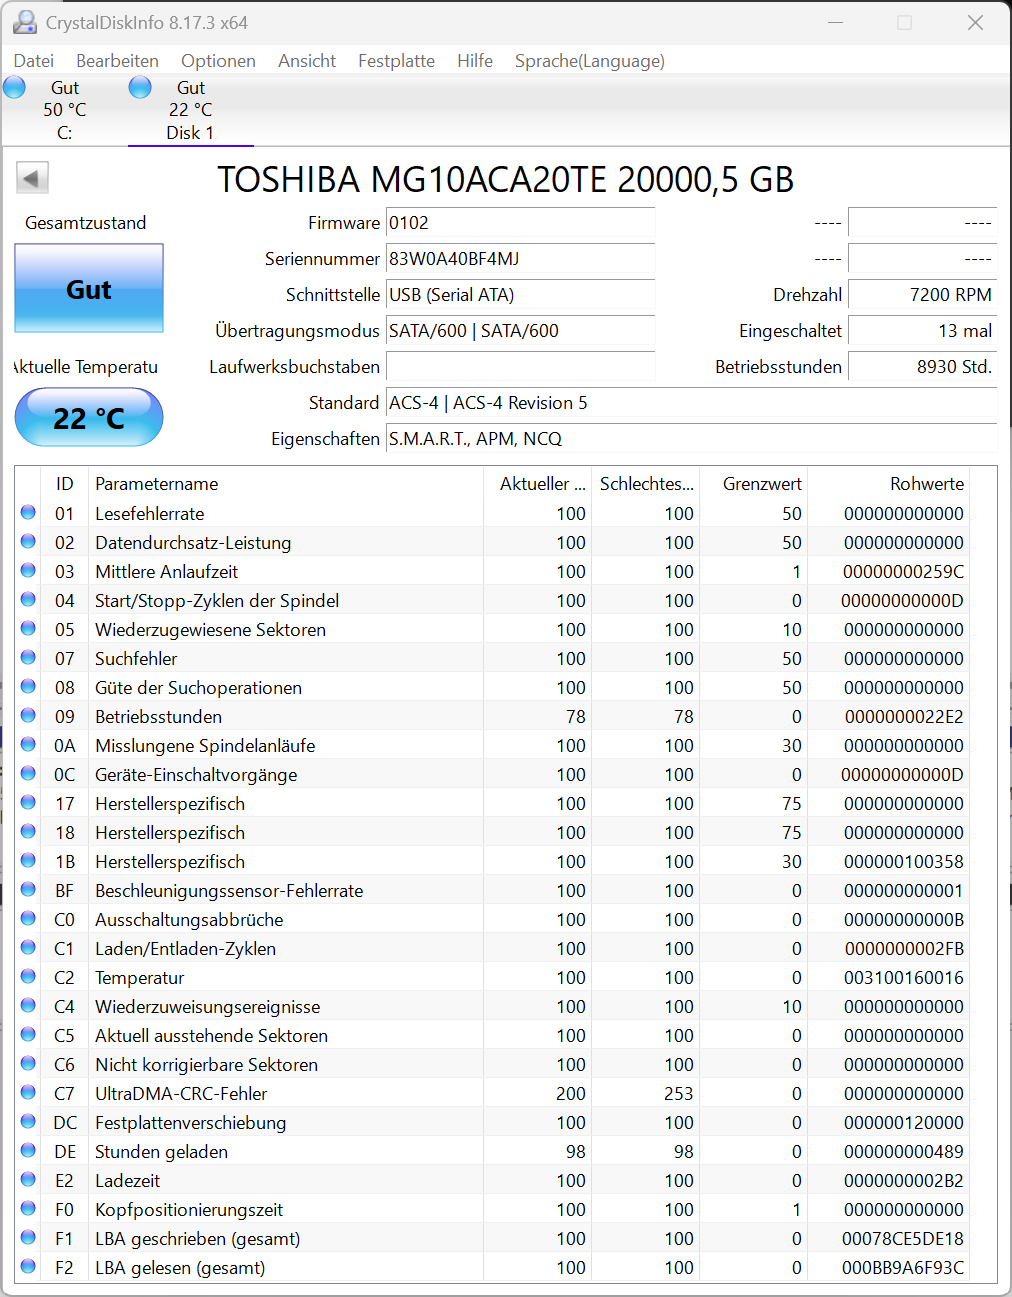Click status orb for attribute 09 Betriebsstunden

28,715
